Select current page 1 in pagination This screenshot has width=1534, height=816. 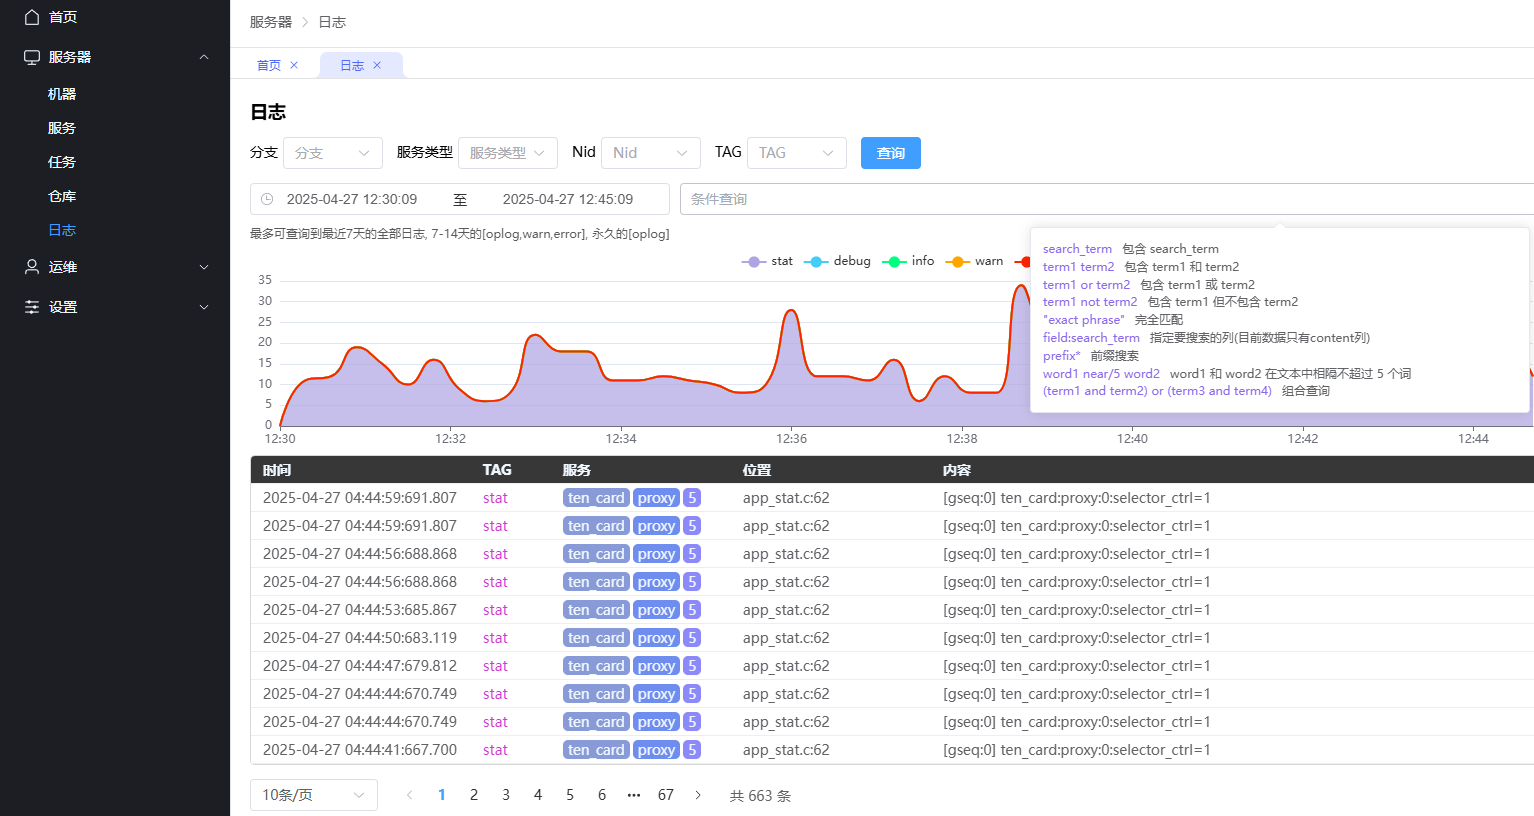442,795
